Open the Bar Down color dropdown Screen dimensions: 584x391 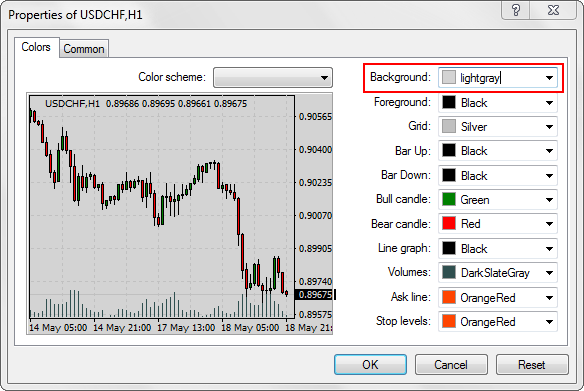498,175
